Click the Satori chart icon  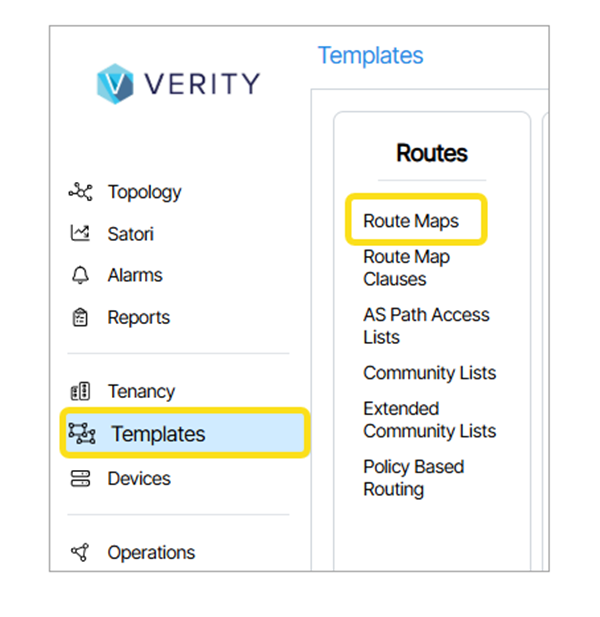click(x=80, y=234)
